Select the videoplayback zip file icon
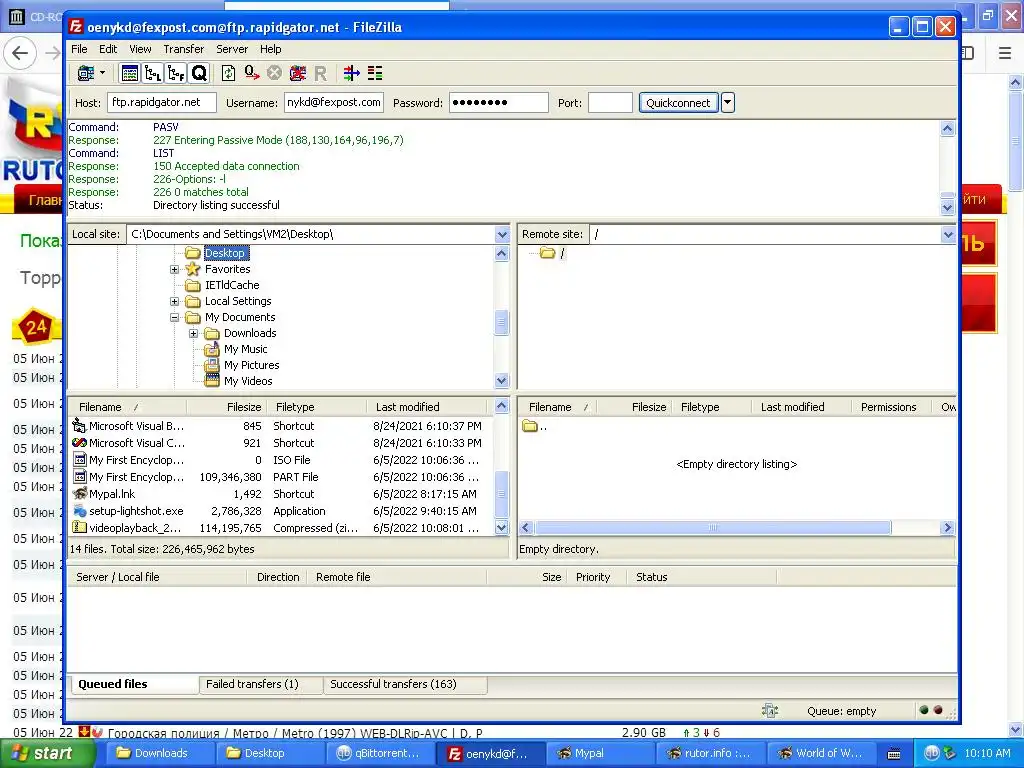The height and width of the screenshot is (768, 1024). click(80, 528)
